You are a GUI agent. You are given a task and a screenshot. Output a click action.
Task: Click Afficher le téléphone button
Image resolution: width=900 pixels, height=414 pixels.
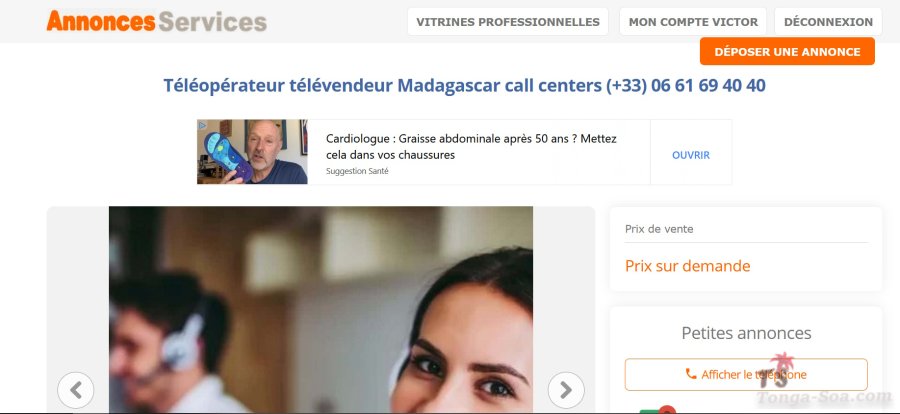pyautogui.click(x=746, y=374)
